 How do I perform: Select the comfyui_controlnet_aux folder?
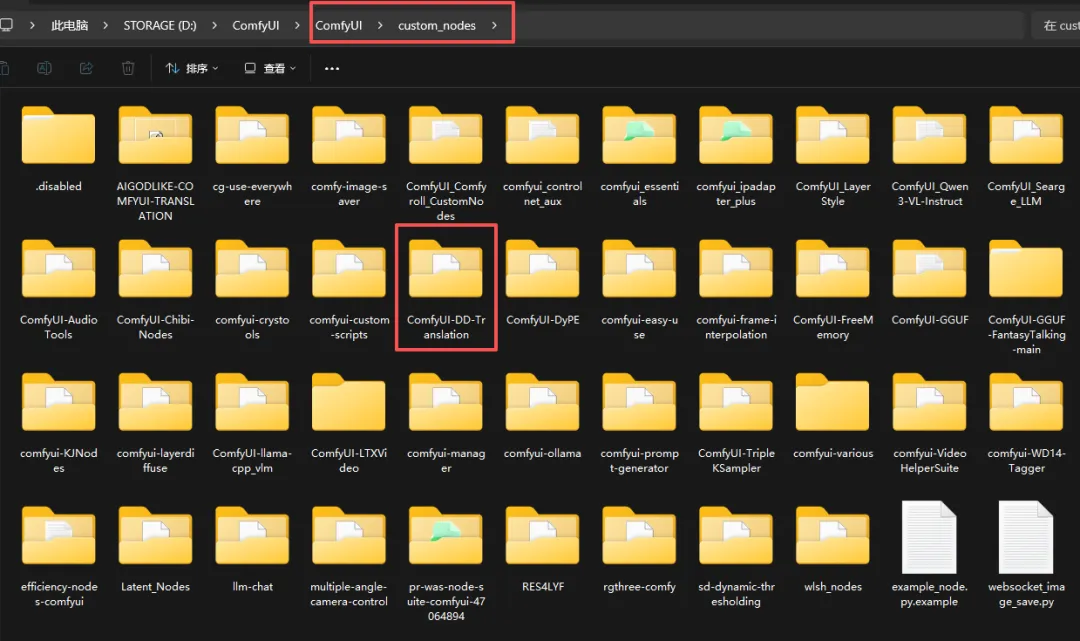(x=543, y=136)
